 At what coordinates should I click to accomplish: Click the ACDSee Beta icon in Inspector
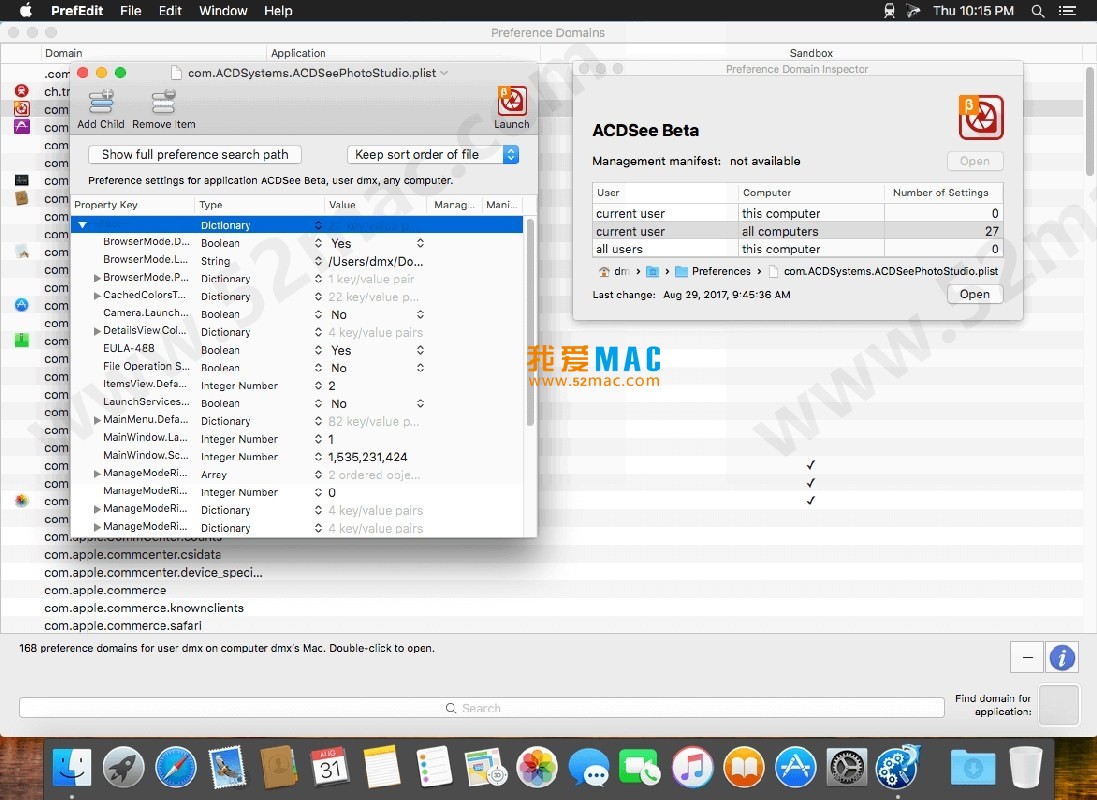pyautogui.click(x=981, y=117)
